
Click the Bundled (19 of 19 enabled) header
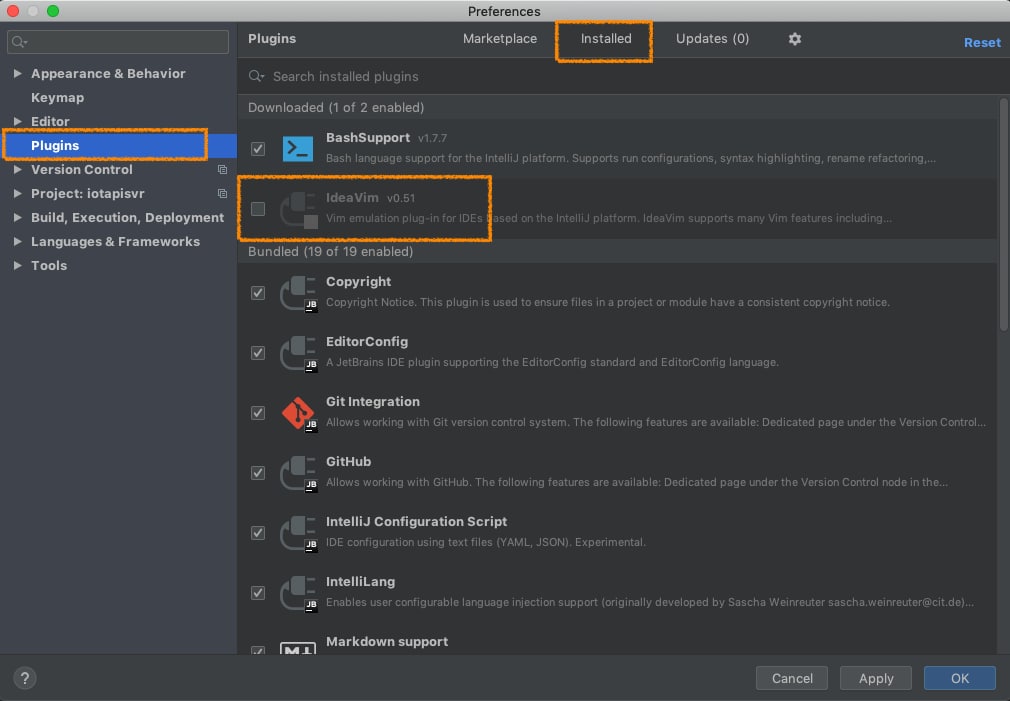pyautogui.click(x=330, y=251)
